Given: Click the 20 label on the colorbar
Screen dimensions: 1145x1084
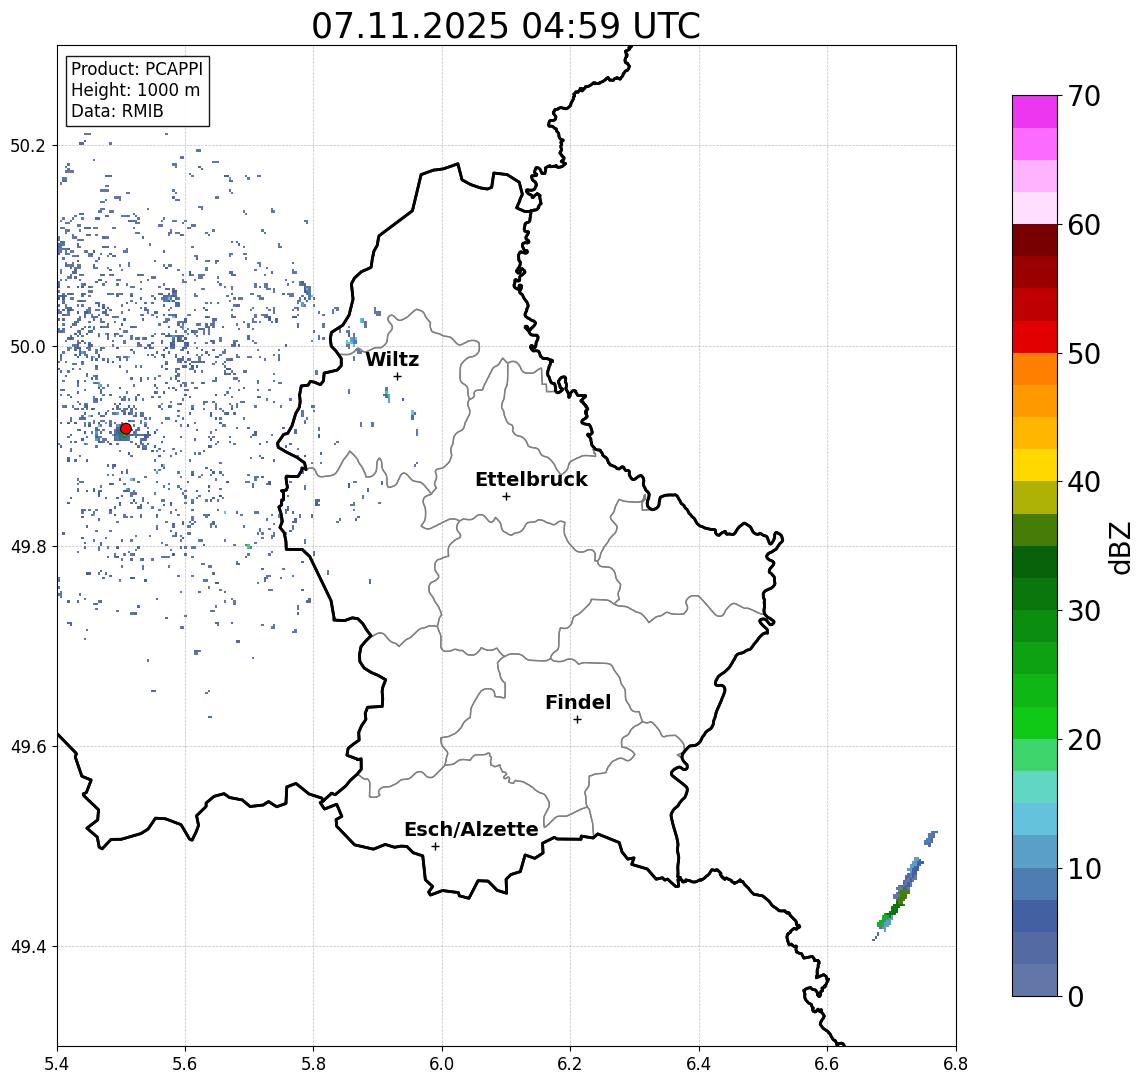Looking at the screenshot, I should [1083, 740].
